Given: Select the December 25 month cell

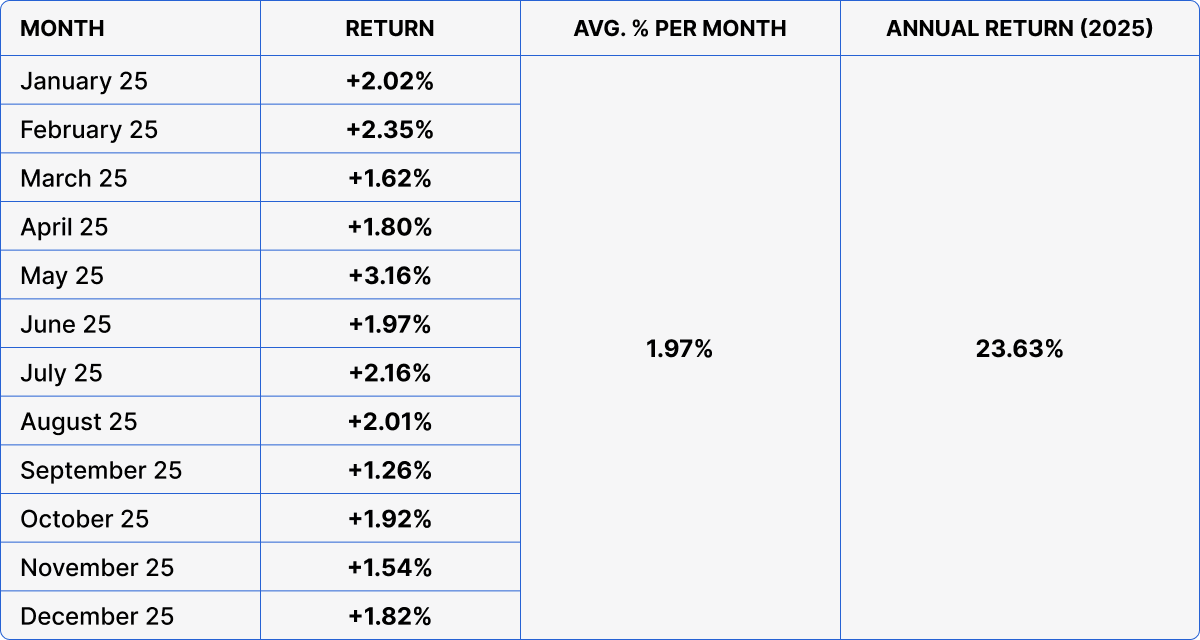Looking at the screenshot, I should coord(97,616).
